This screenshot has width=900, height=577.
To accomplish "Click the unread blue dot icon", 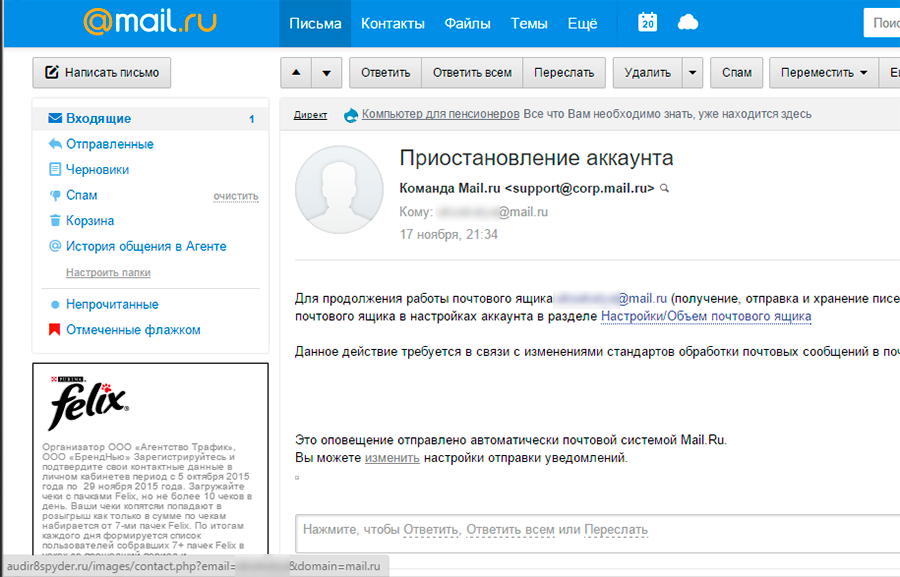I will click(55, 304).
